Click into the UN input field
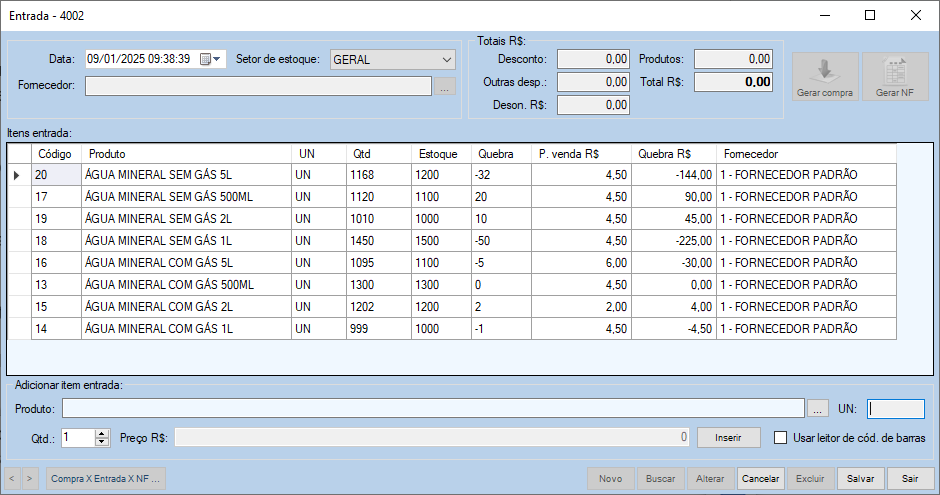This screenshot has height=495, width=940. point(896,409)
